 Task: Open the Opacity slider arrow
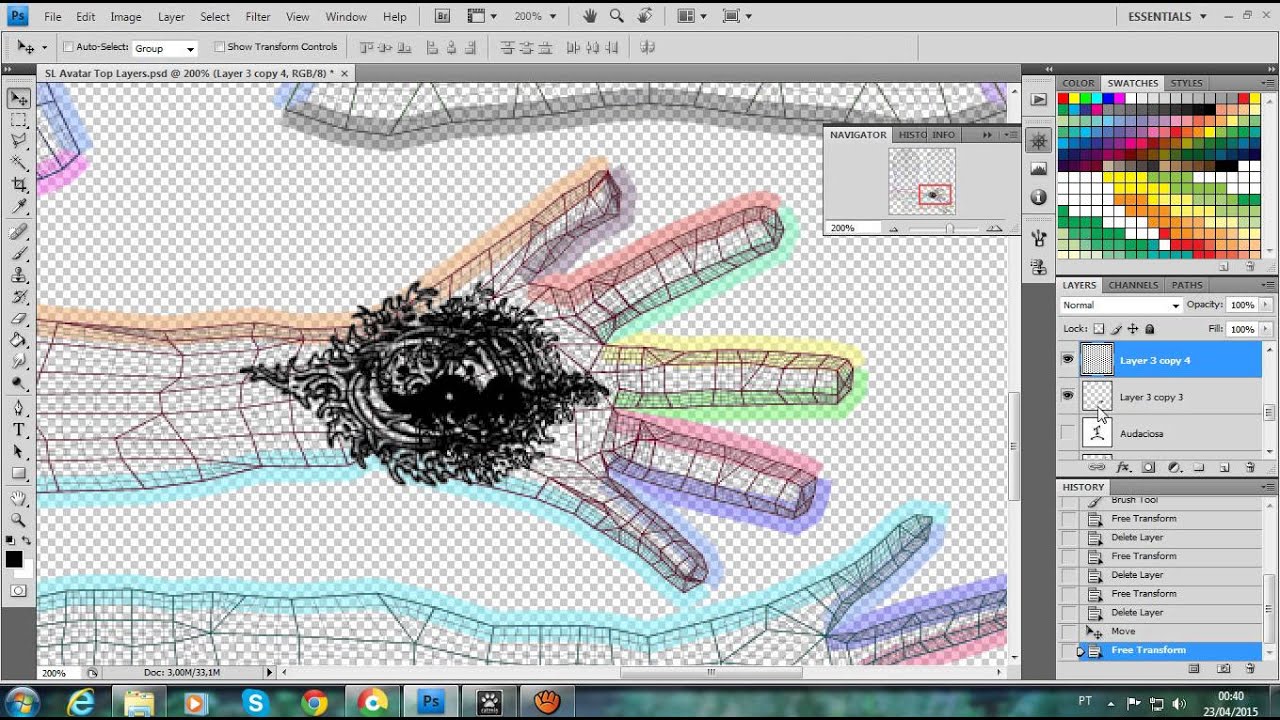[1267, 305]
